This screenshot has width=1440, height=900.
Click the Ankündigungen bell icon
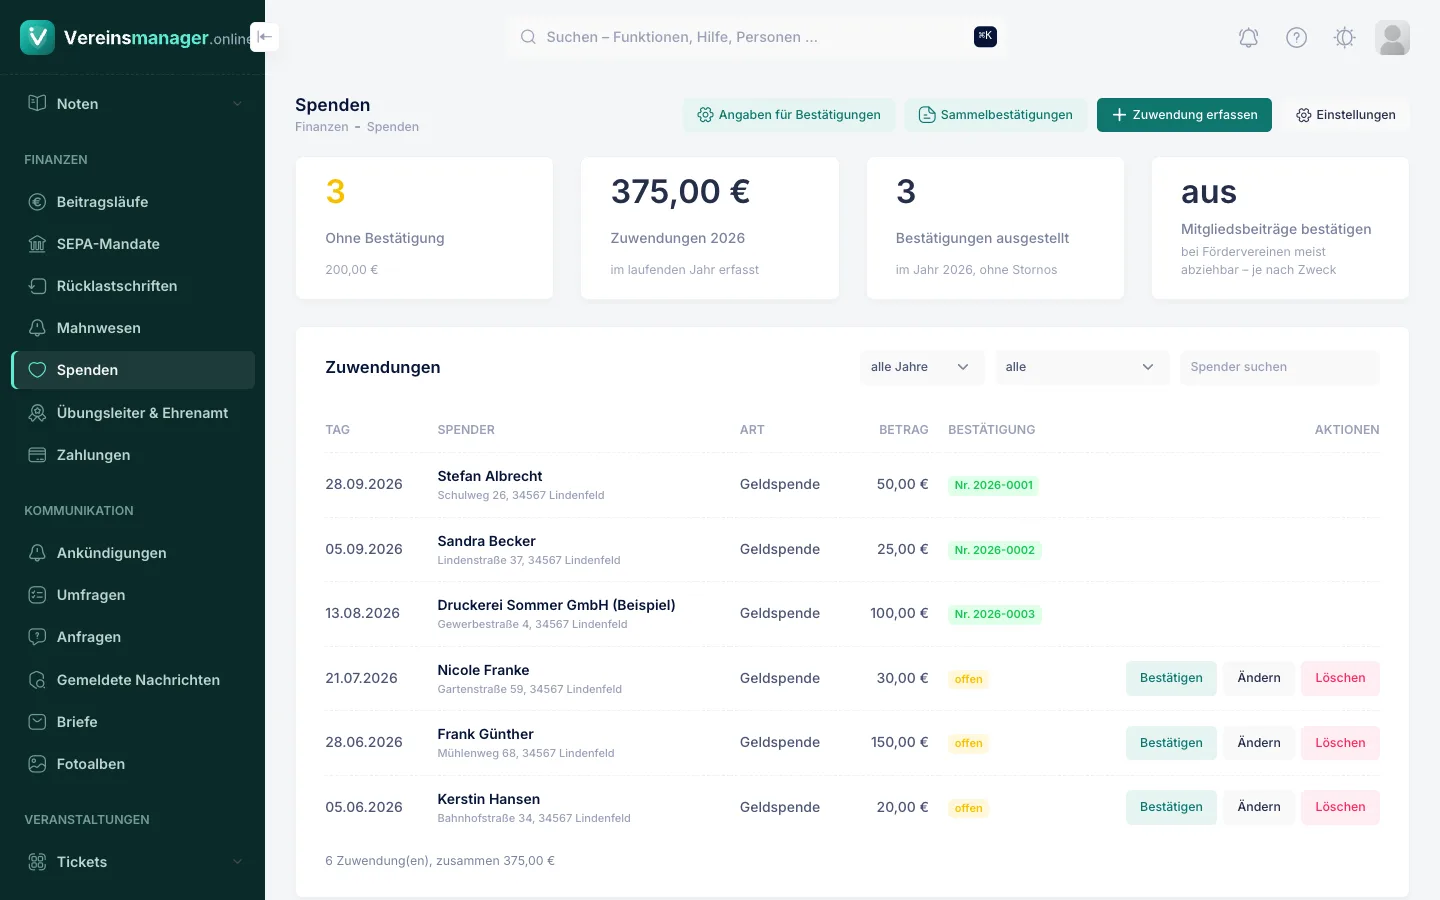coord(37,553)
